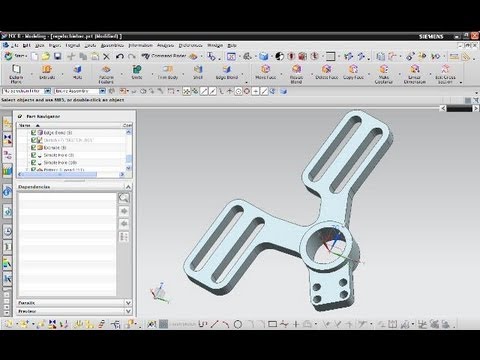The image size is (480, 360).
Task: Click the horizontal scrollbar in Part Navigator
Action: [60, 174]
